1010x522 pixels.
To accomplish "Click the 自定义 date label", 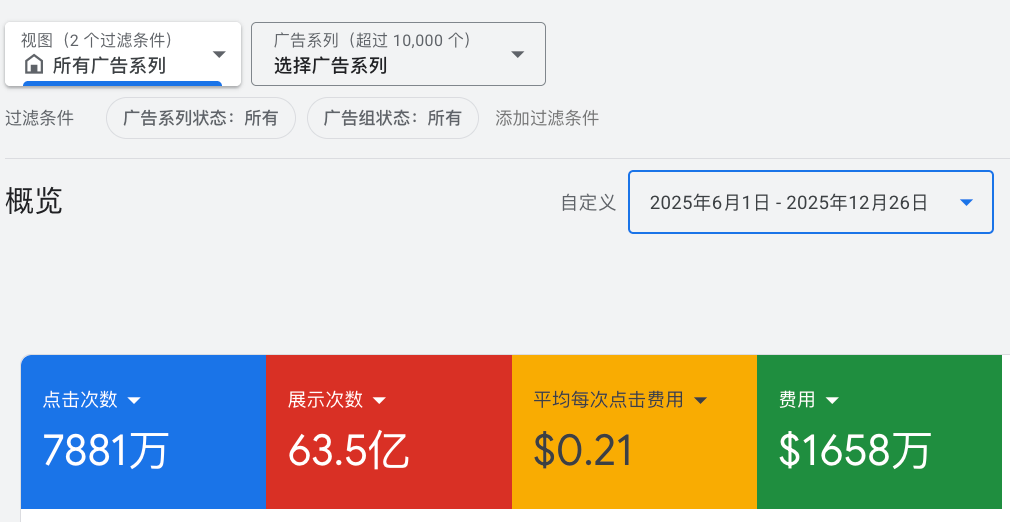I will click(588, 203).
